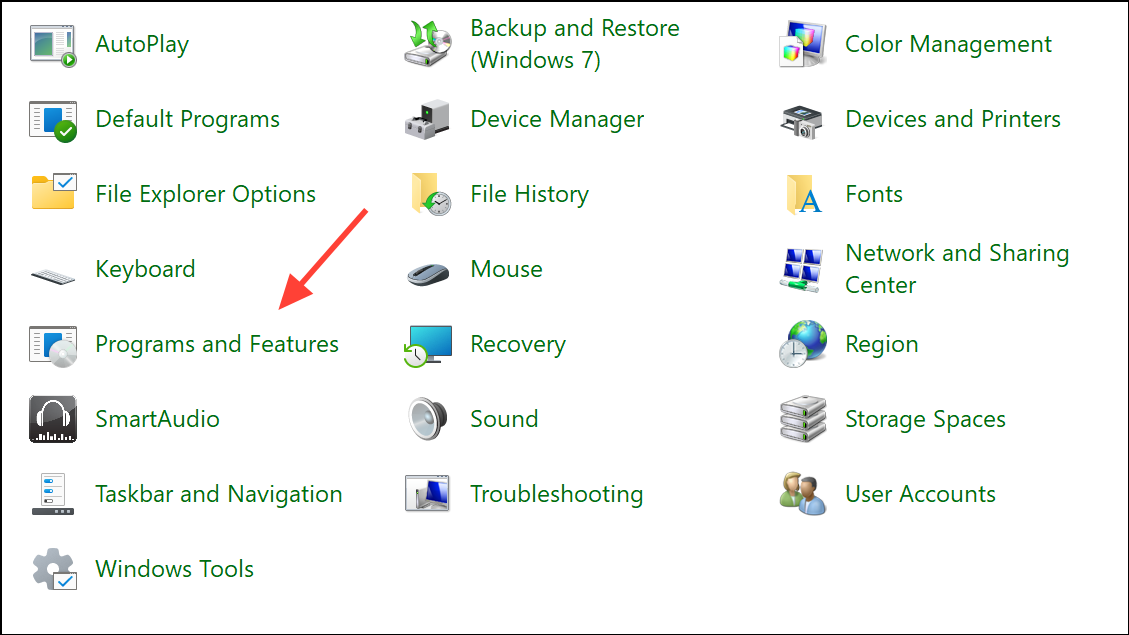1129x635 pixels.
Task: Select the User Accounts link
Action: click(920, 495)
